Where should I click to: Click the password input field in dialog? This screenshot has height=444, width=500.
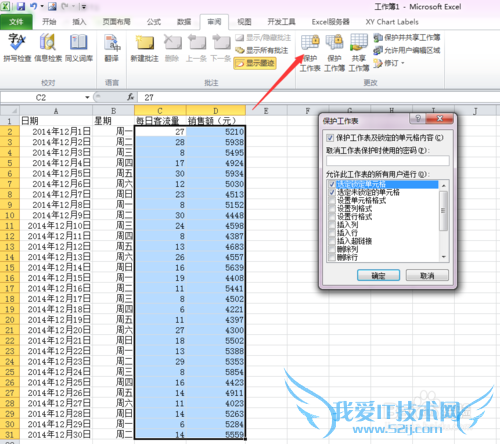point(388,161)
